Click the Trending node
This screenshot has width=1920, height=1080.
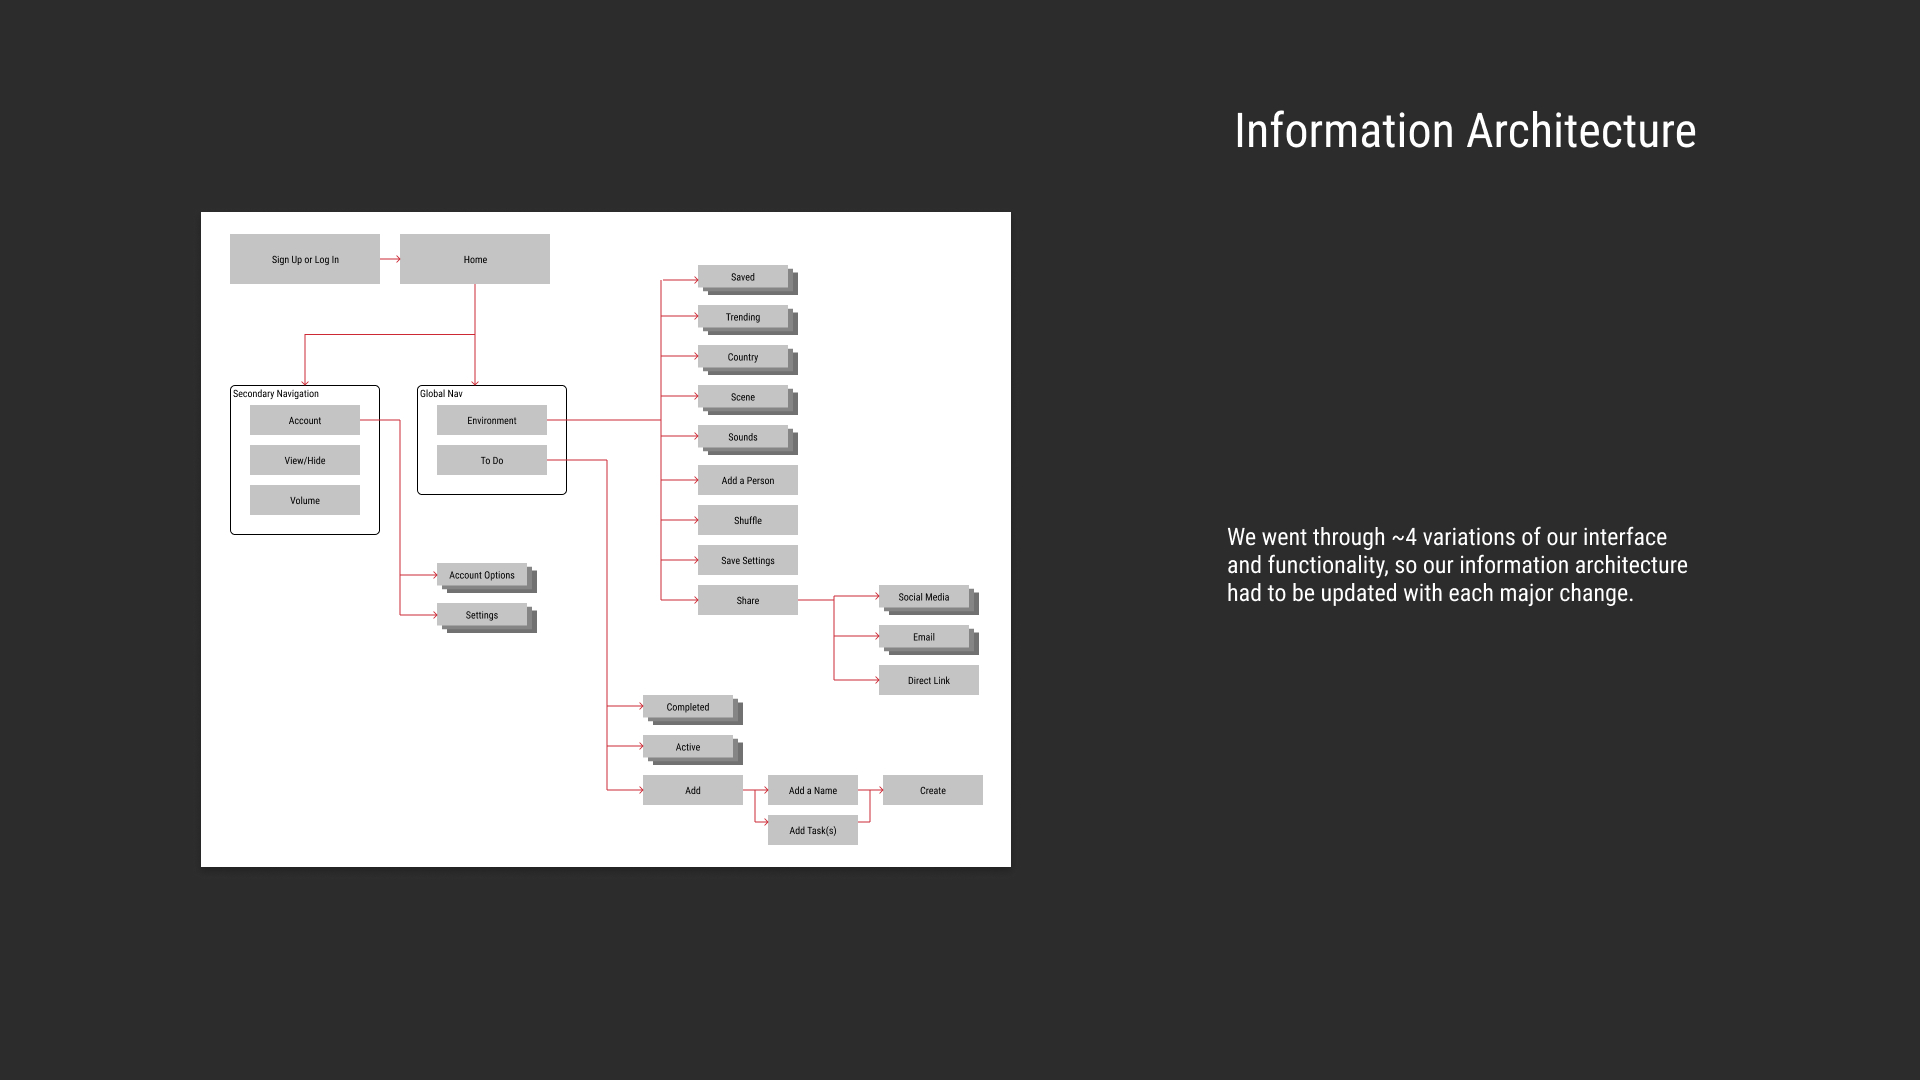(x=743, y=317)
